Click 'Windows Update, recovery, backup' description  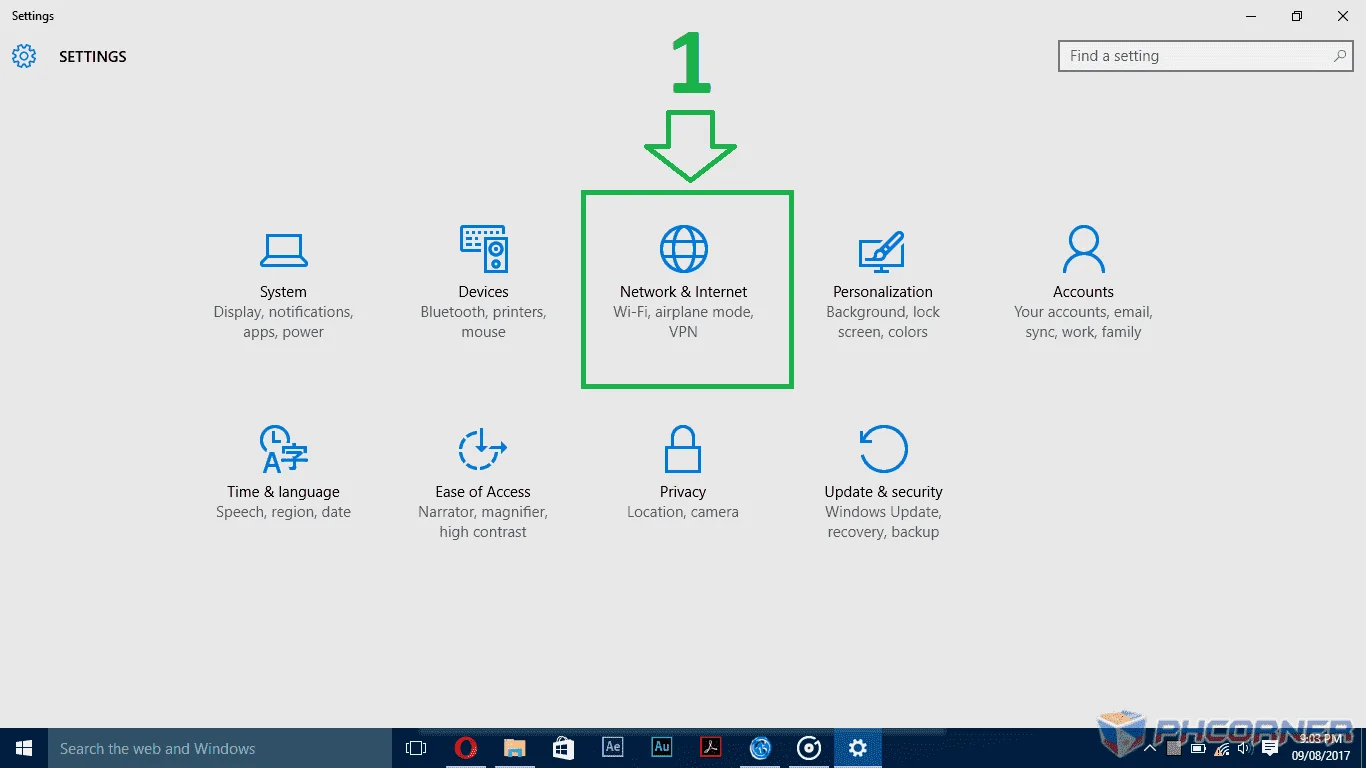883,522
